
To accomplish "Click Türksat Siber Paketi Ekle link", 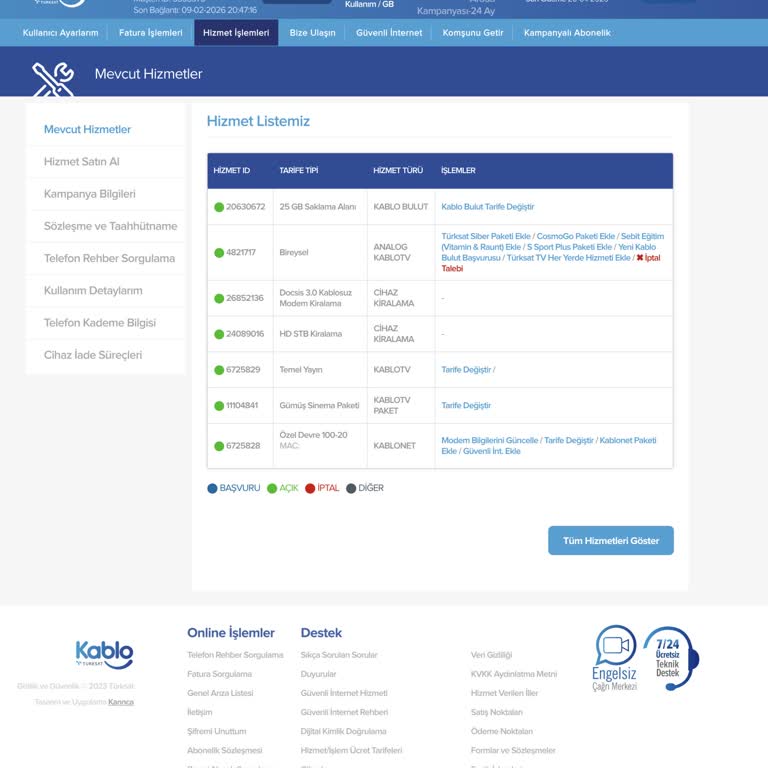I will point(485,236).
